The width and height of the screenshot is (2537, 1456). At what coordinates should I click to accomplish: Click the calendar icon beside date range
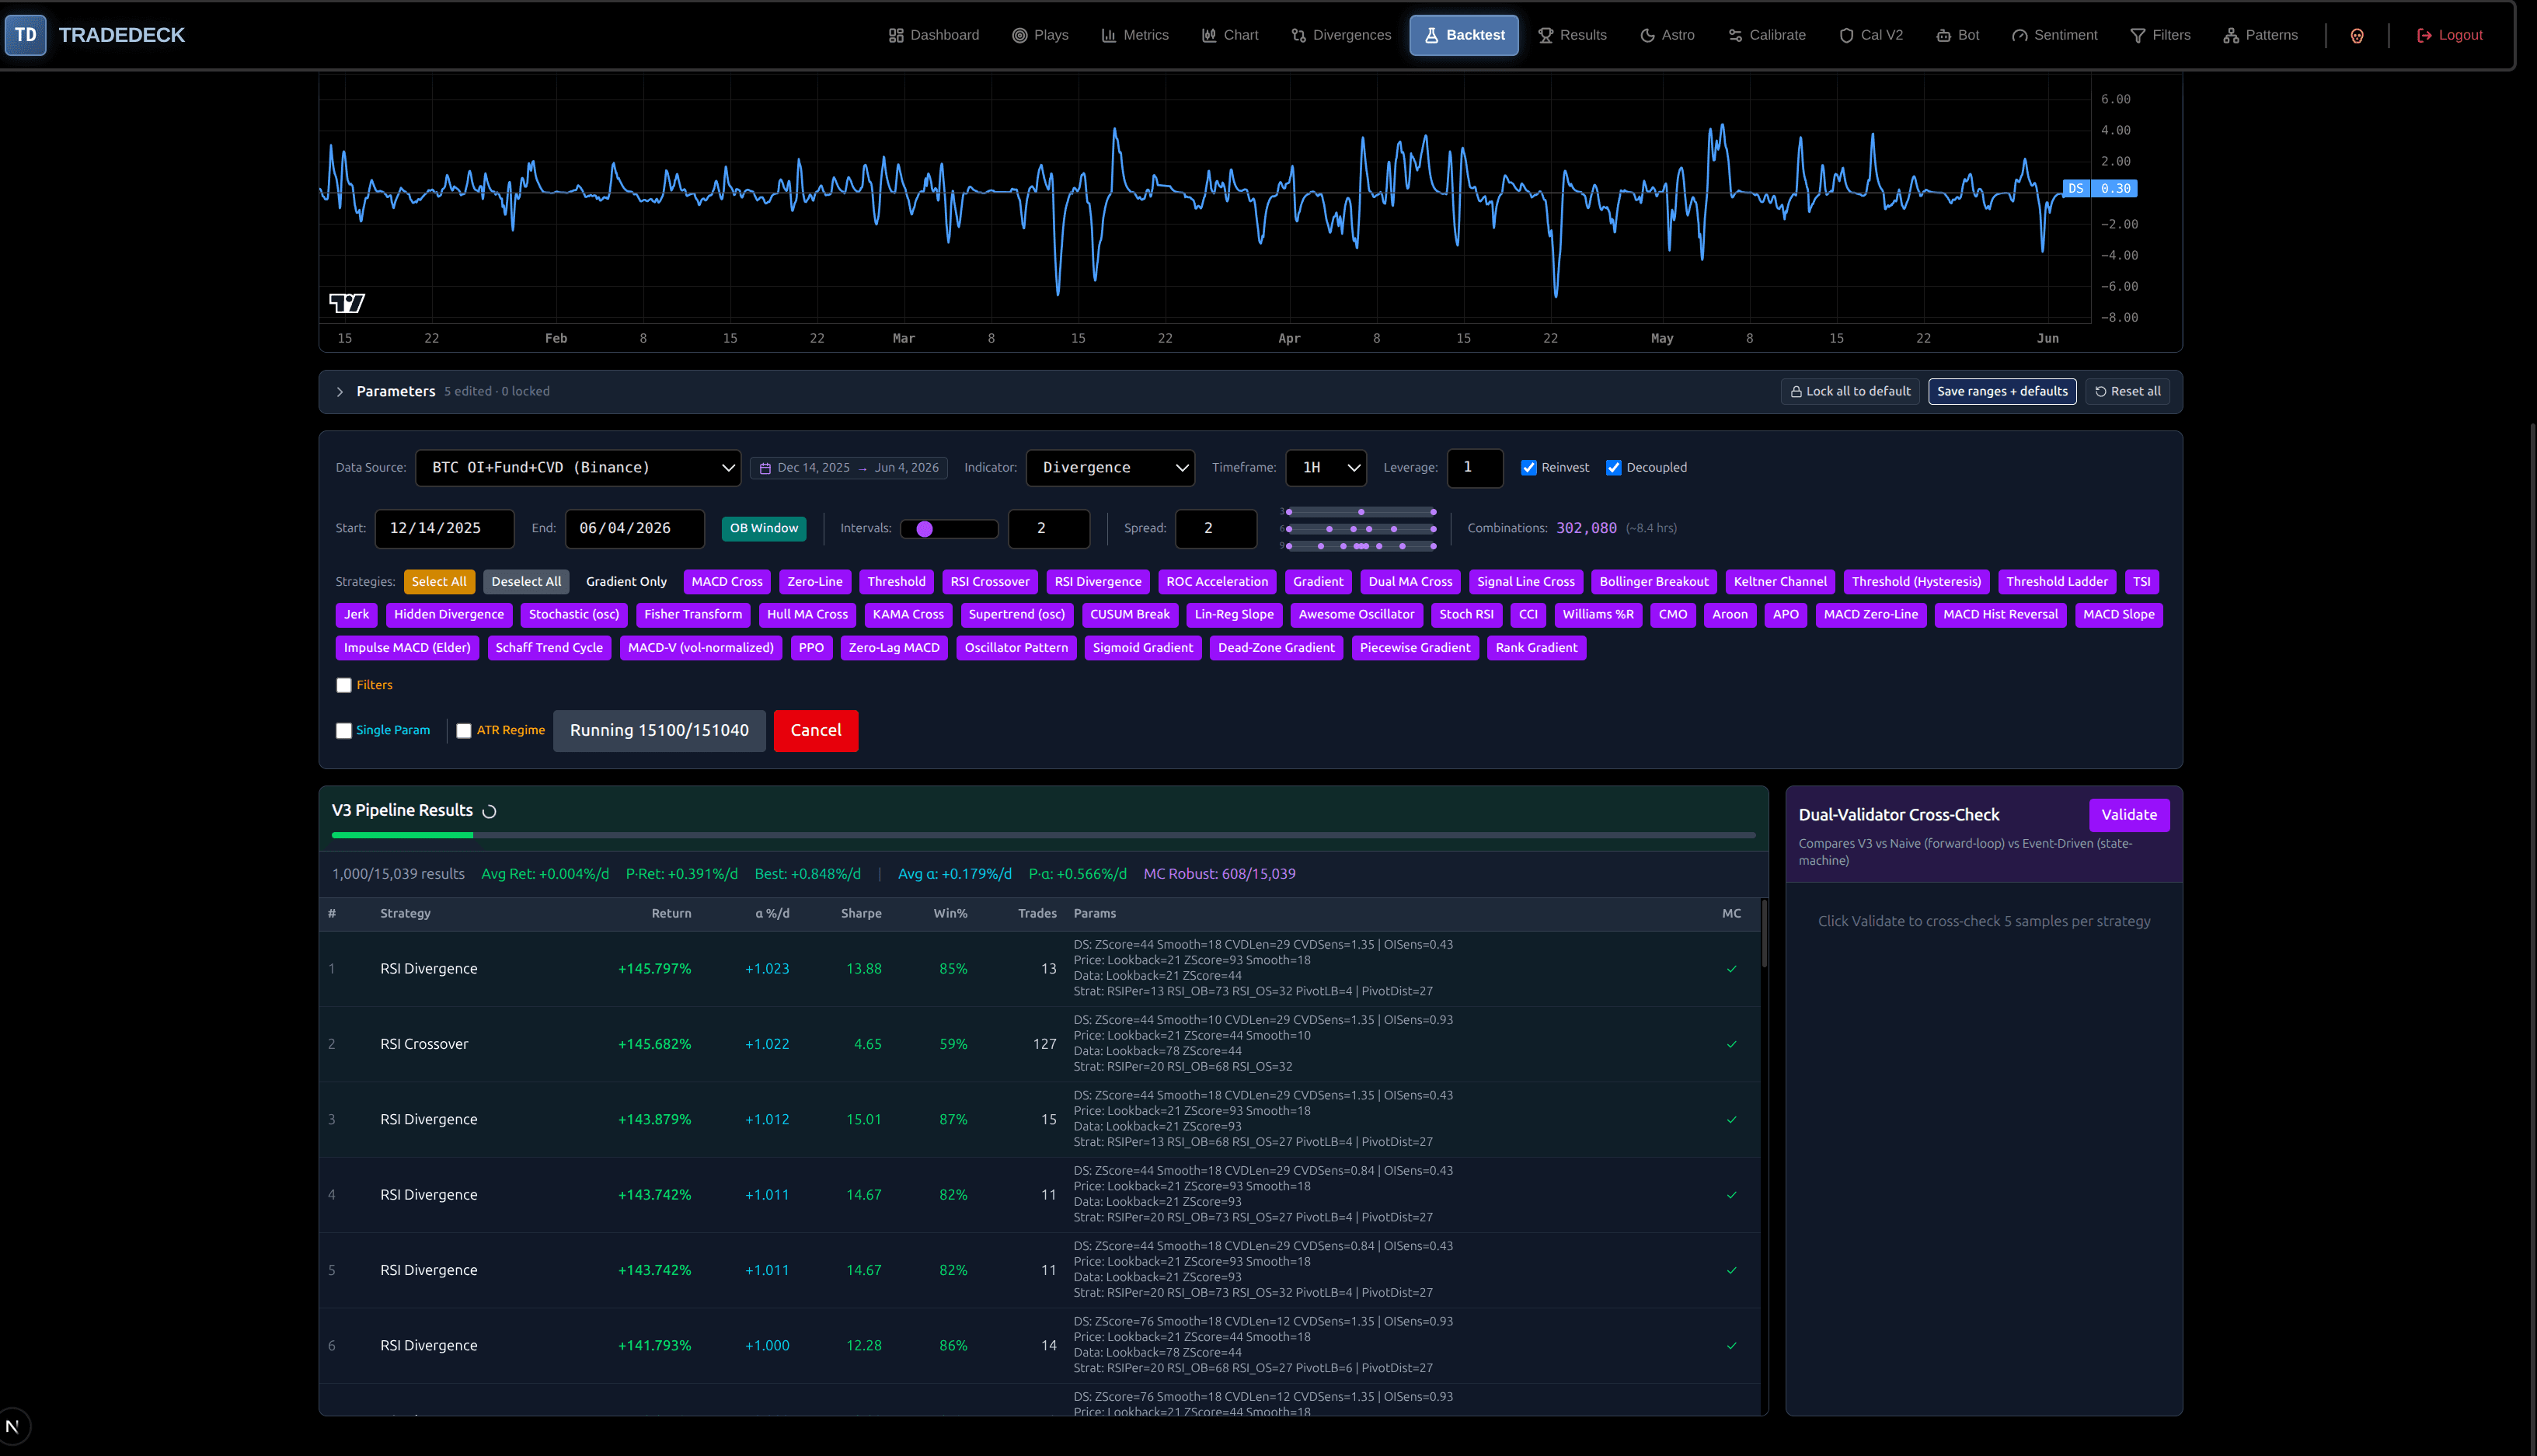coord(765,468)
